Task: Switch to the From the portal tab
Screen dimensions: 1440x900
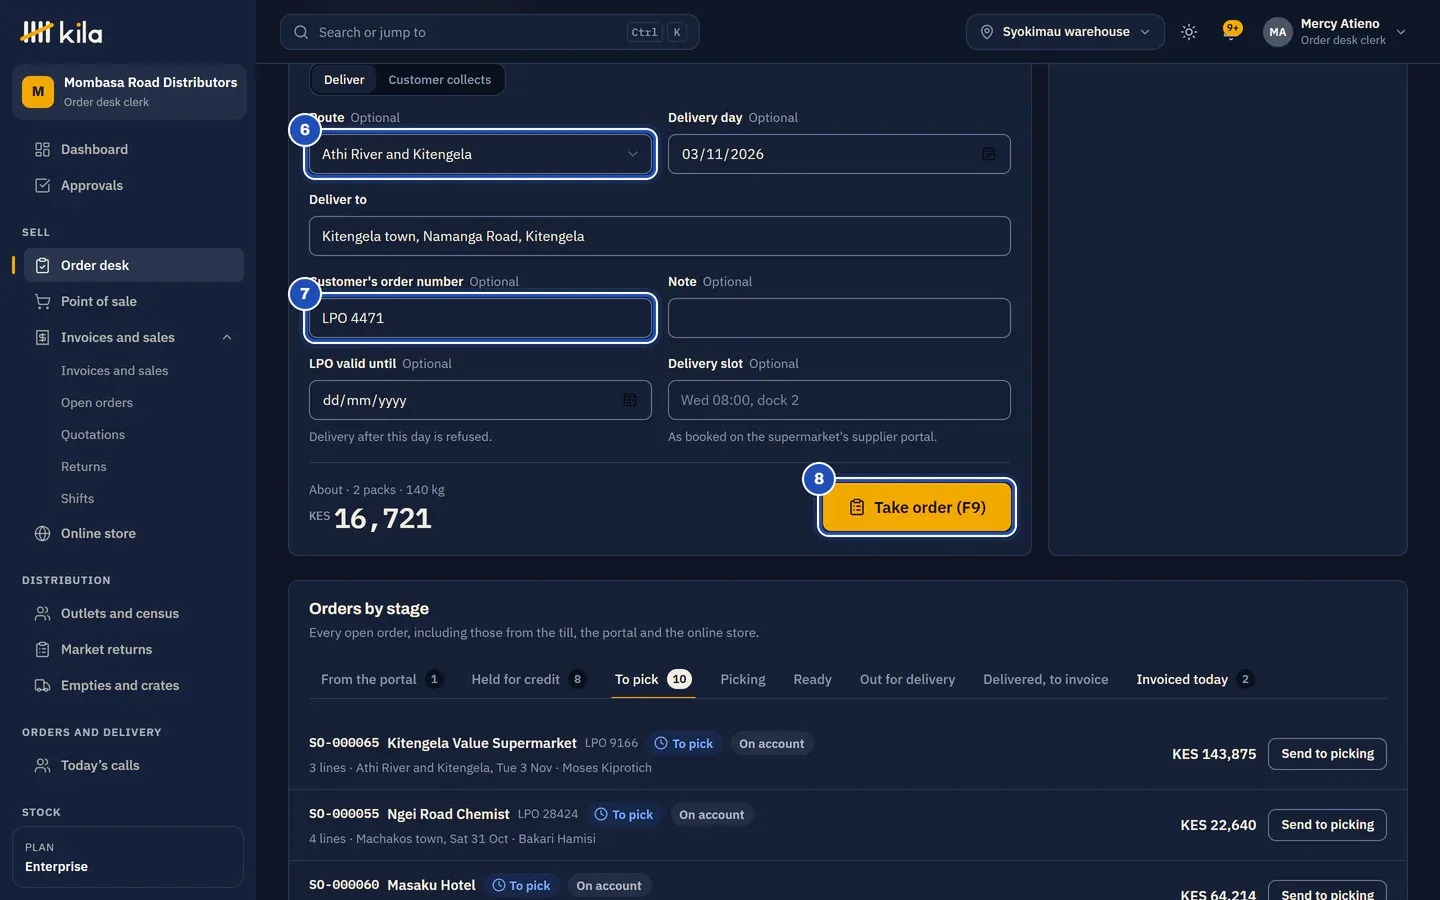Action: (x=381, y=679)
